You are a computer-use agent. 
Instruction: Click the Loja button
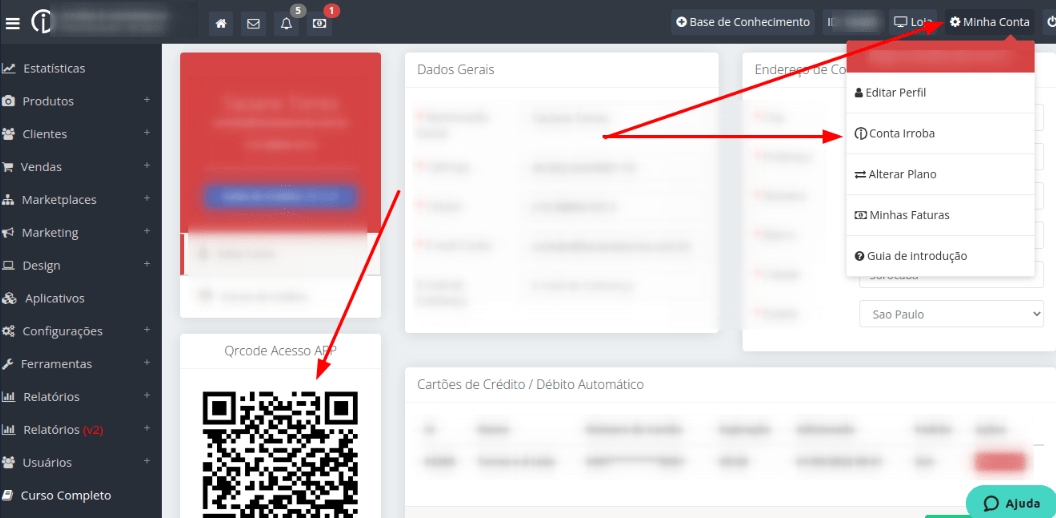coord(913,22)
